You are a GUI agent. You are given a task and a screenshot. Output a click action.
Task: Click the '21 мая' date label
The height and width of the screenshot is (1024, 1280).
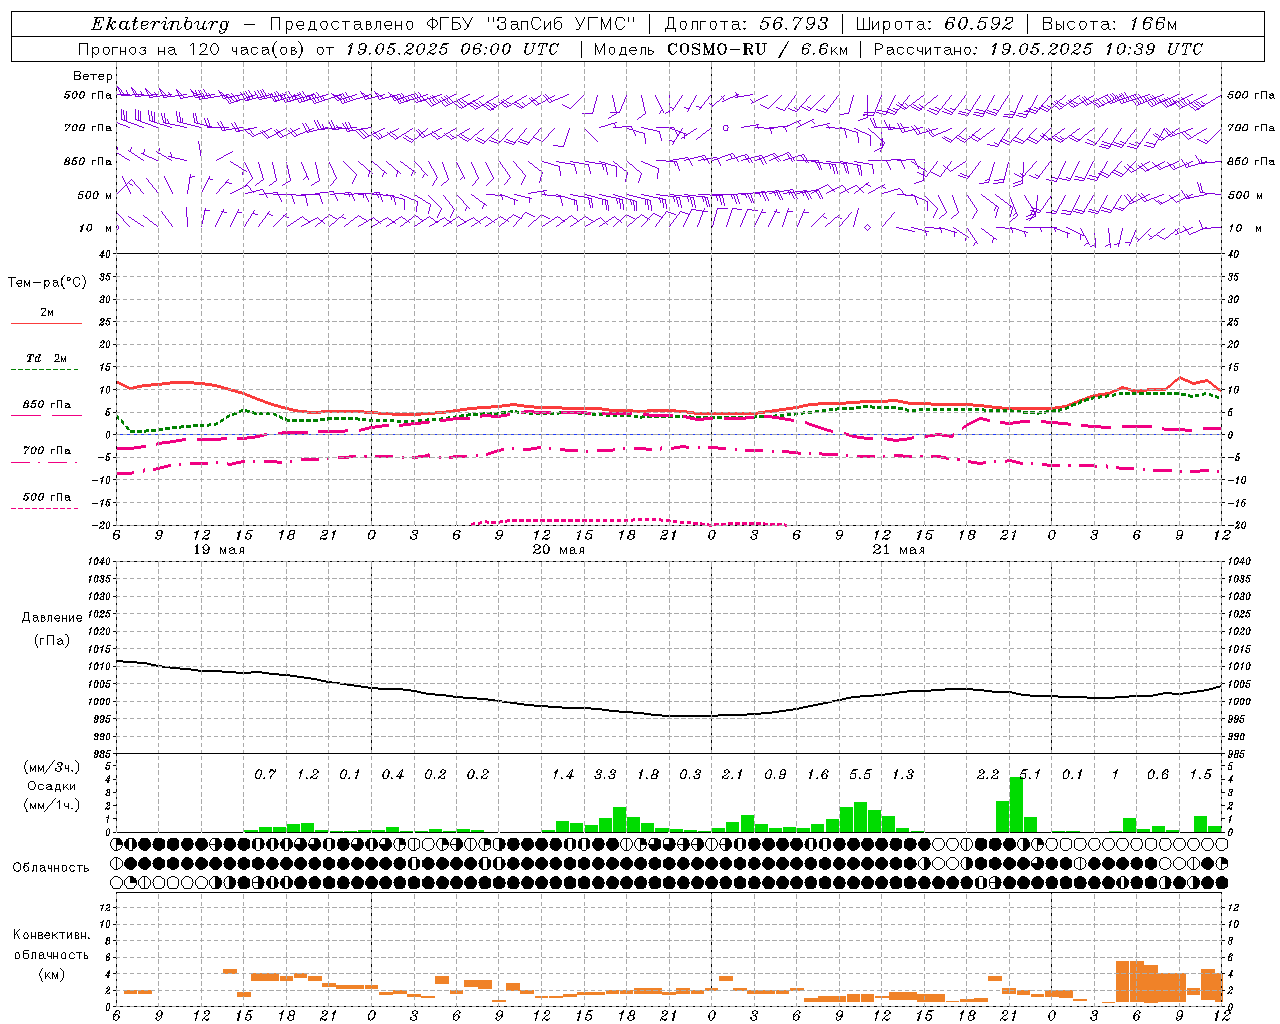[899, 550]
